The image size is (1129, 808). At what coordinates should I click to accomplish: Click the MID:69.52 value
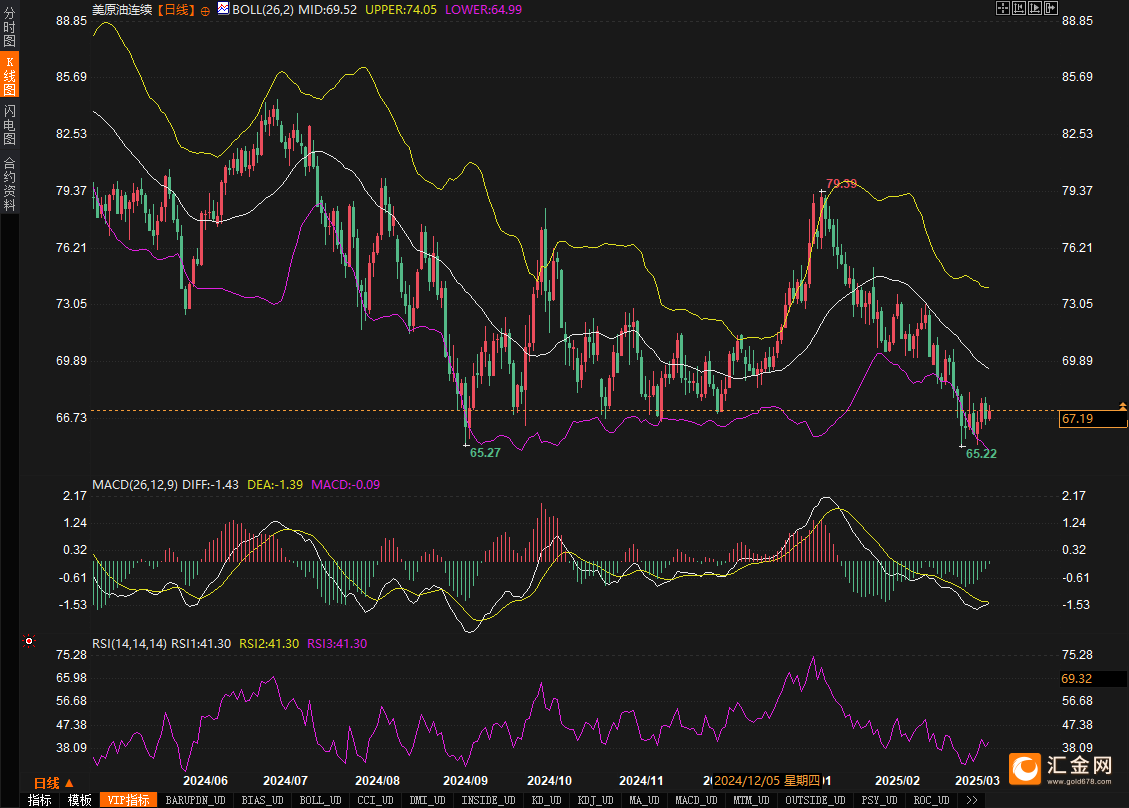pyautogui.click(x=328, y=10)
